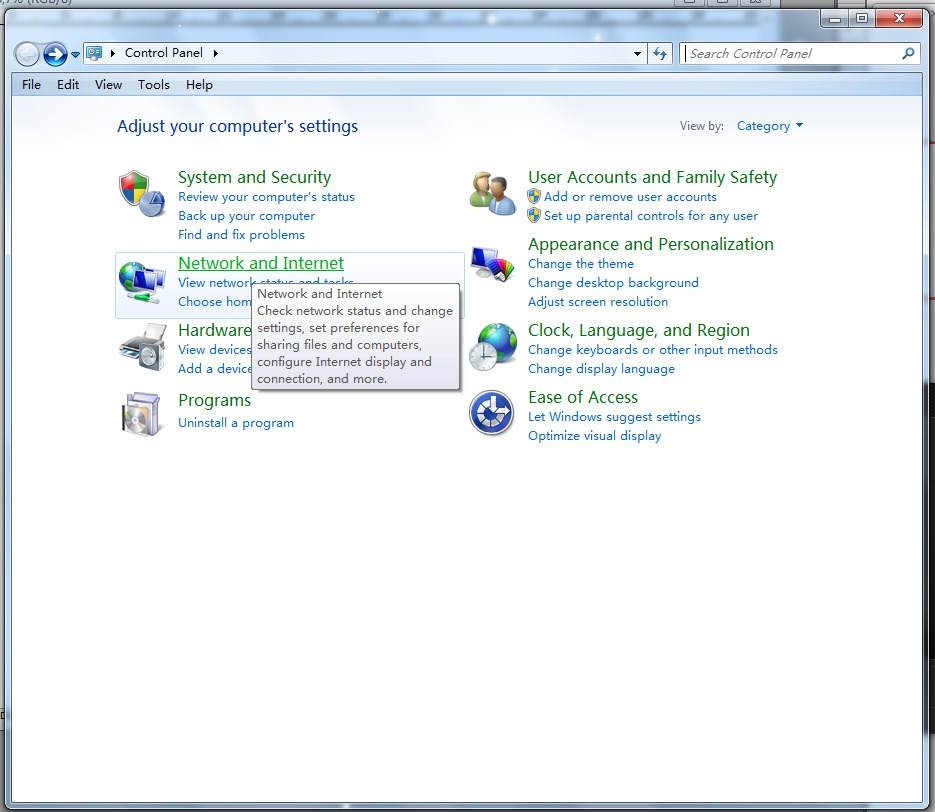Open the recent pages dropdown arrow
The image size is (935, 812).
coord(75,55)
